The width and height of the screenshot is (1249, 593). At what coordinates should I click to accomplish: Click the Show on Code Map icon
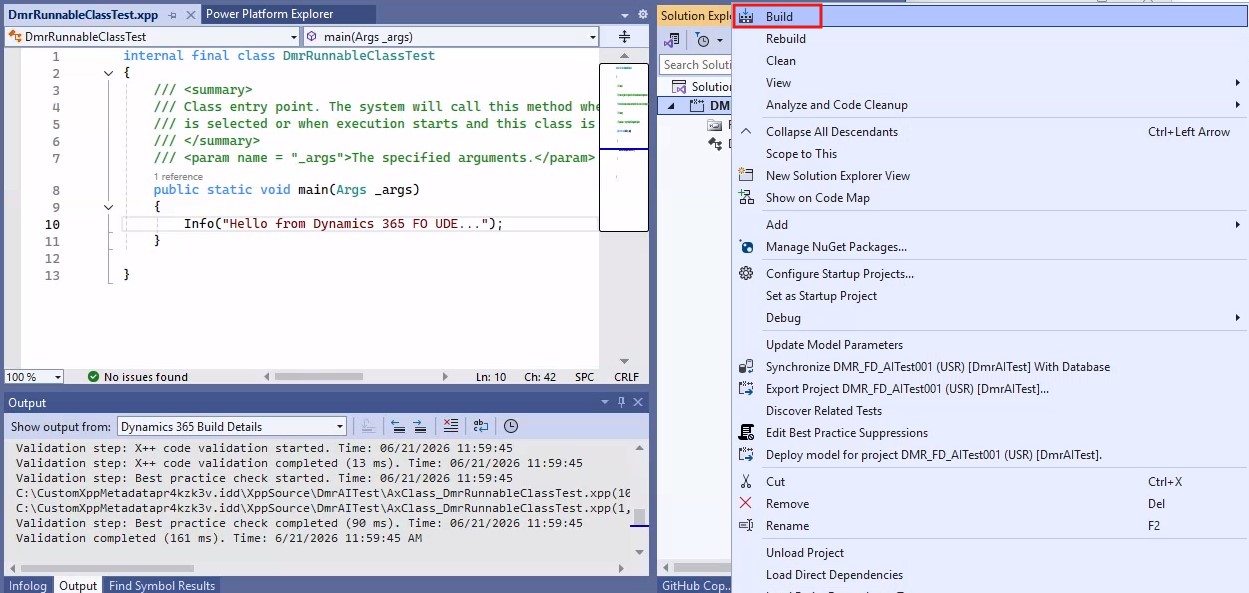(x=746, y=197)
